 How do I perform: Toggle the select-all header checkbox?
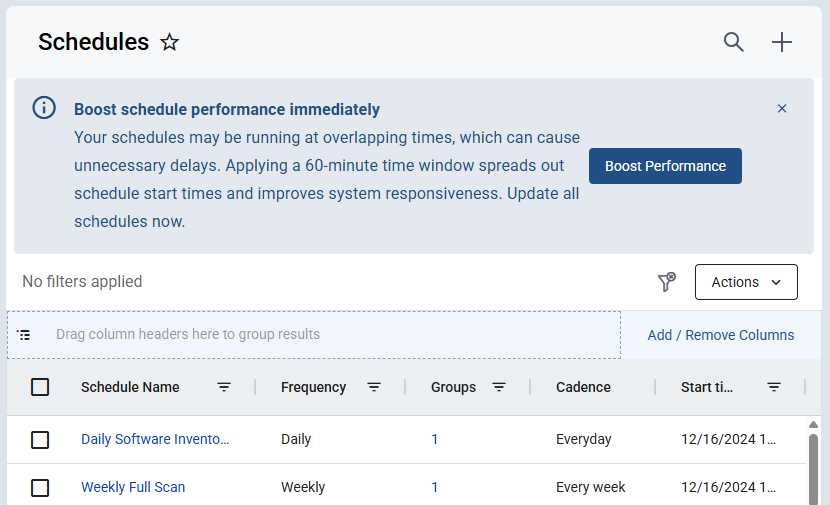(40, 387)
